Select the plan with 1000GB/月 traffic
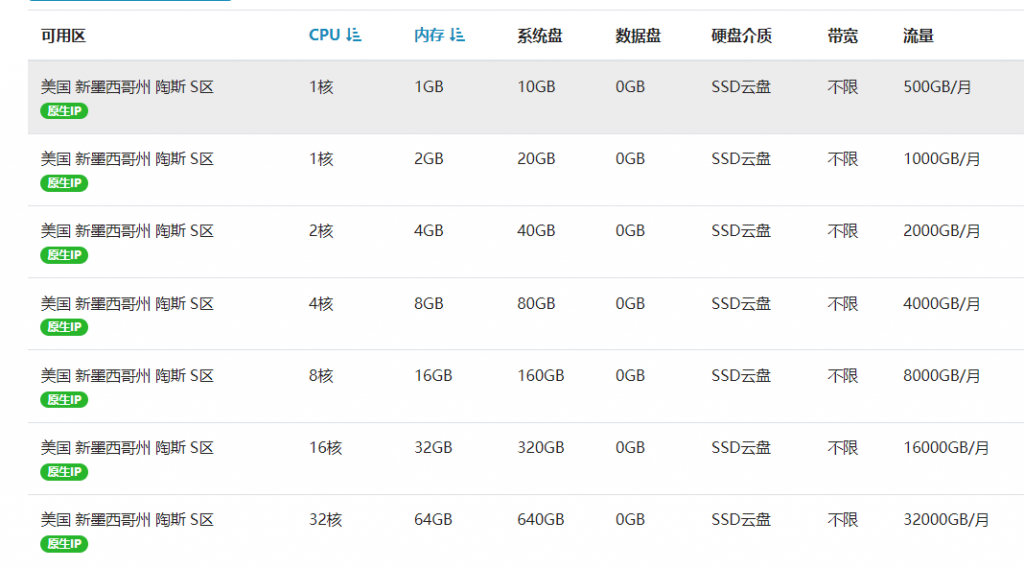Image resolution: width=1024 pixels, height=569 pixels. pyautogui.click(x=526, y=170)
